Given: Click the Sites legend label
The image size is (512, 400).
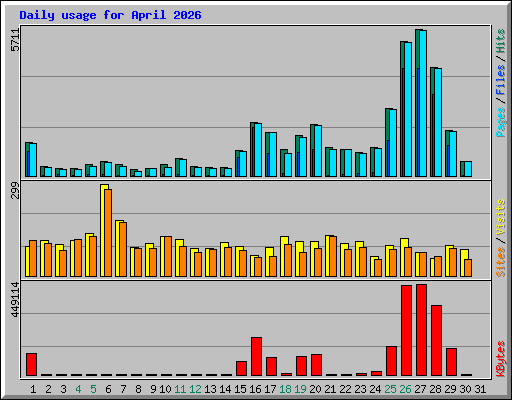Looking at the screenshot, I should click(x=501, y=262).
